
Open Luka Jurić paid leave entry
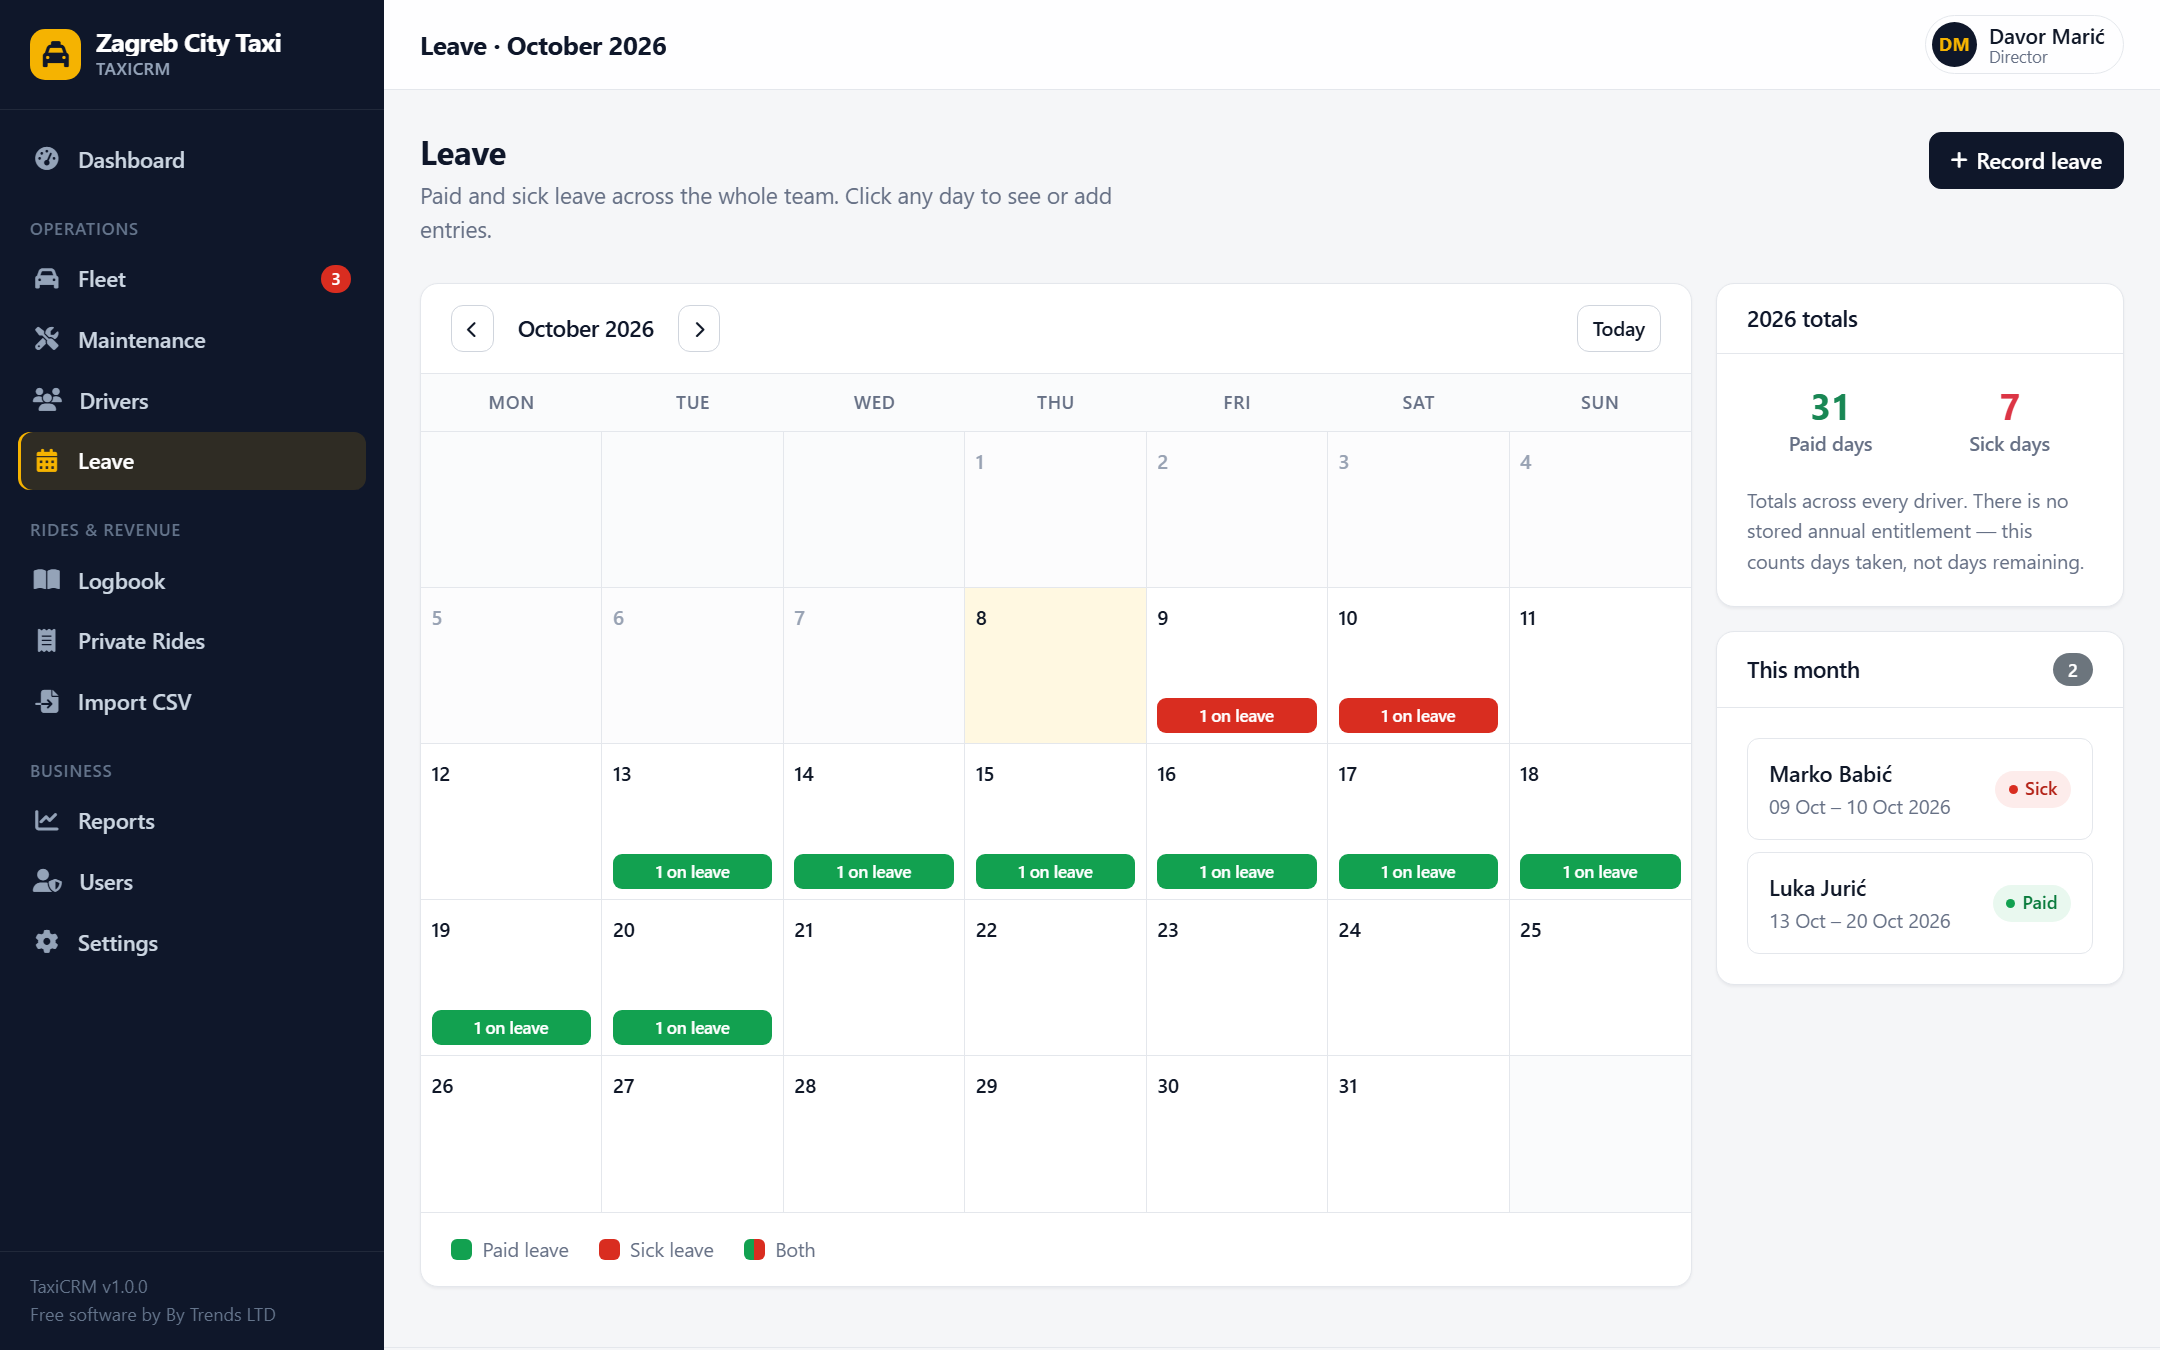1919,903
